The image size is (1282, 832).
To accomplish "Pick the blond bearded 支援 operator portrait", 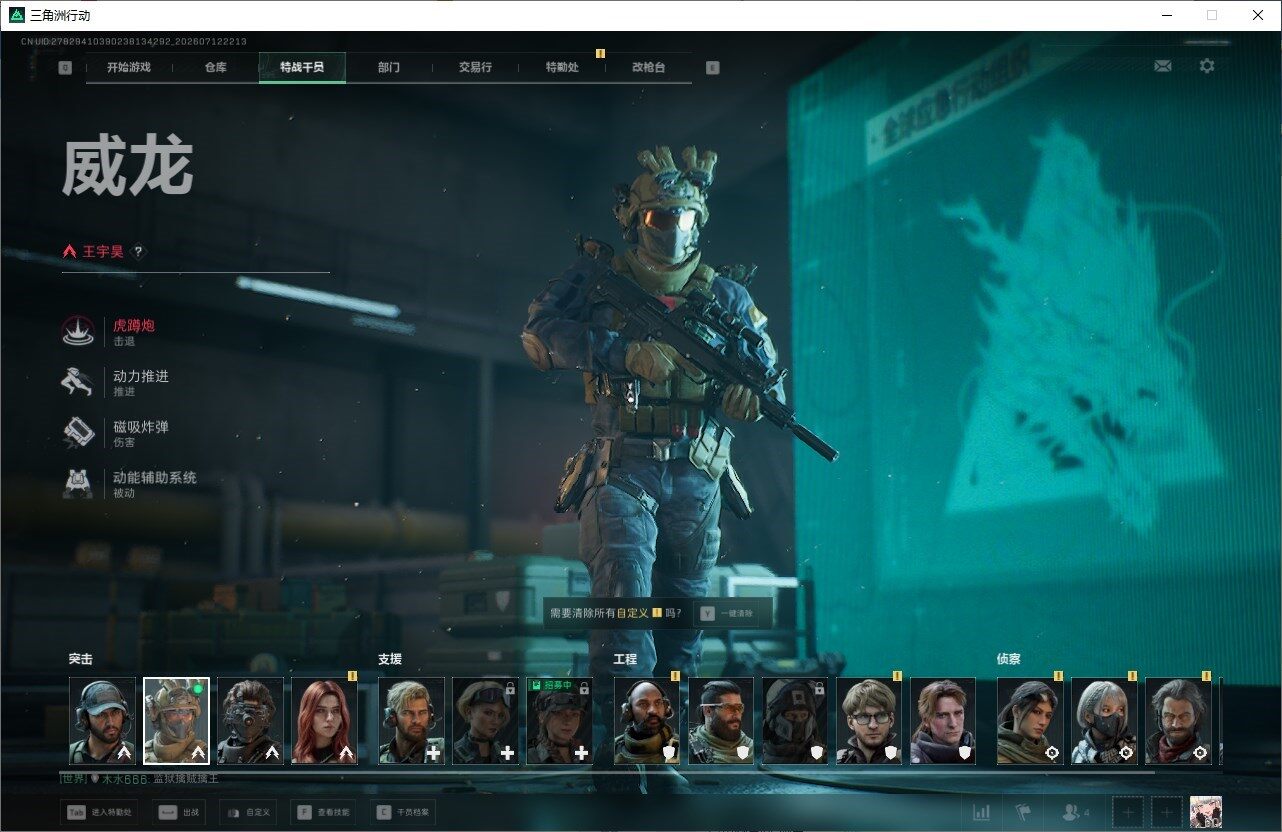I will tap(411, 721).
